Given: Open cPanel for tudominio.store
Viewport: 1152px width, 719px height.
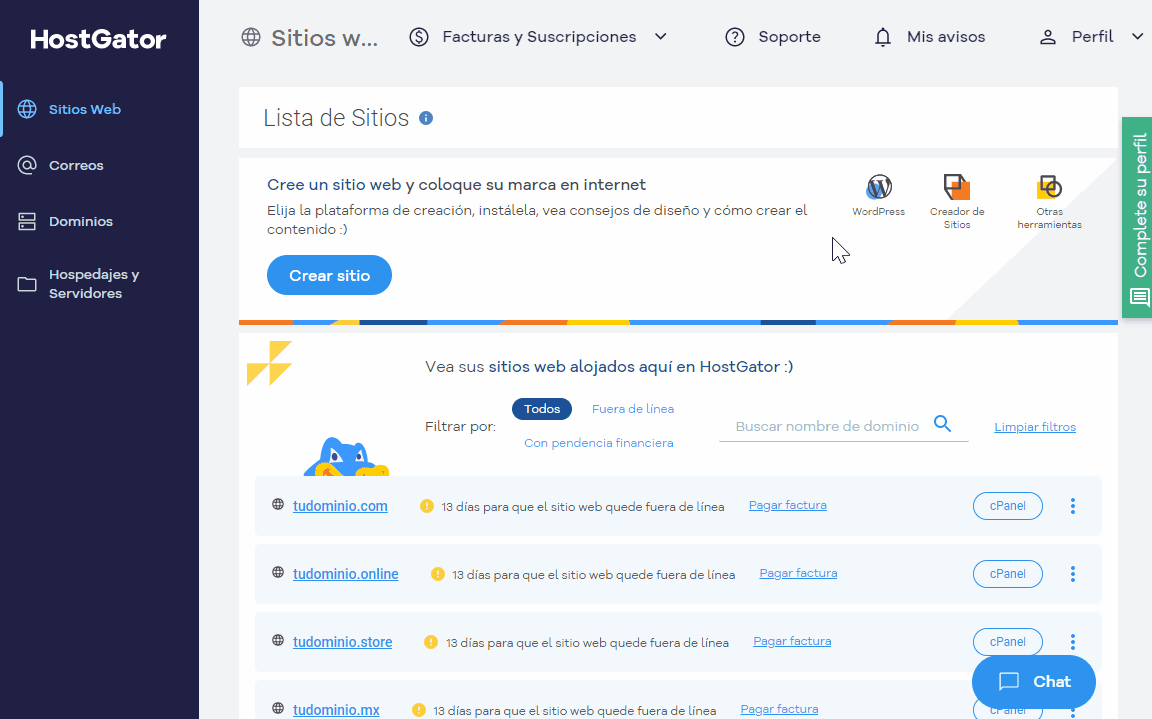Looking at the screenshot, I should tap(1007, 642).
